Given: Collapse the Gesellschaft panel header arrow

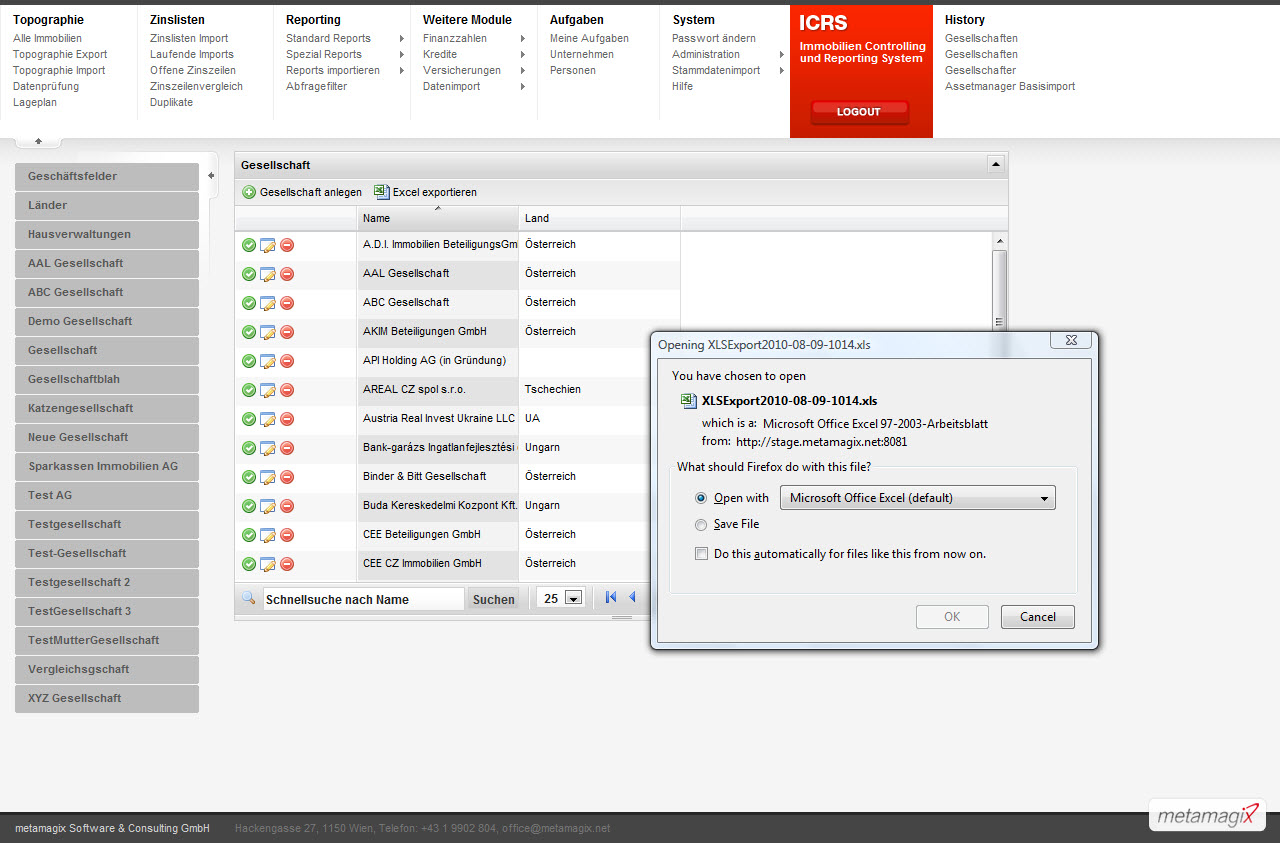Looking at the screenshot, I should [x=995, y=164].
